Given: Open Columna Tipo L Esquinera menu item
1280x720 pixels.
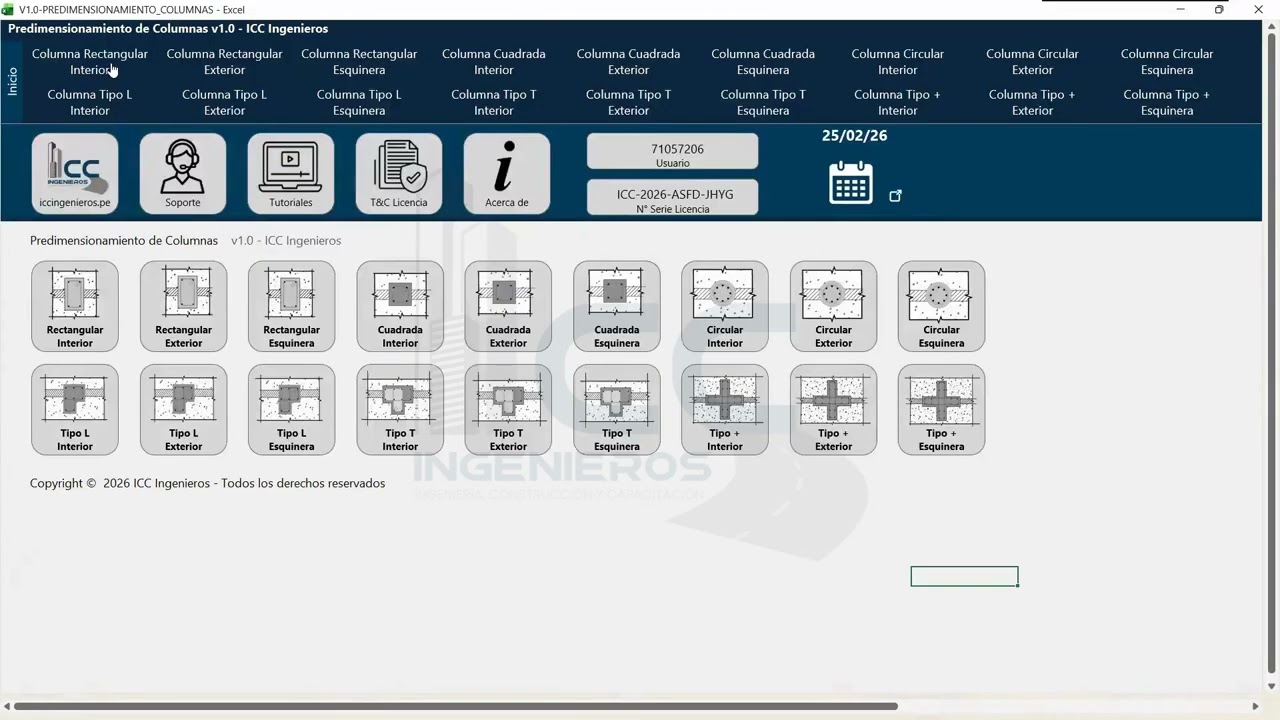Looking at the screenshot, I should pos(359,102).
